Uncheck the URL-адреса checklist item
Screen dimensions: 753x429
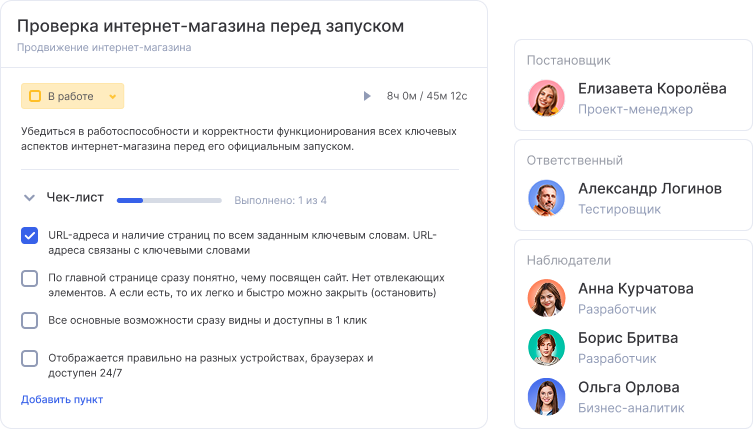tap(30, 236)
